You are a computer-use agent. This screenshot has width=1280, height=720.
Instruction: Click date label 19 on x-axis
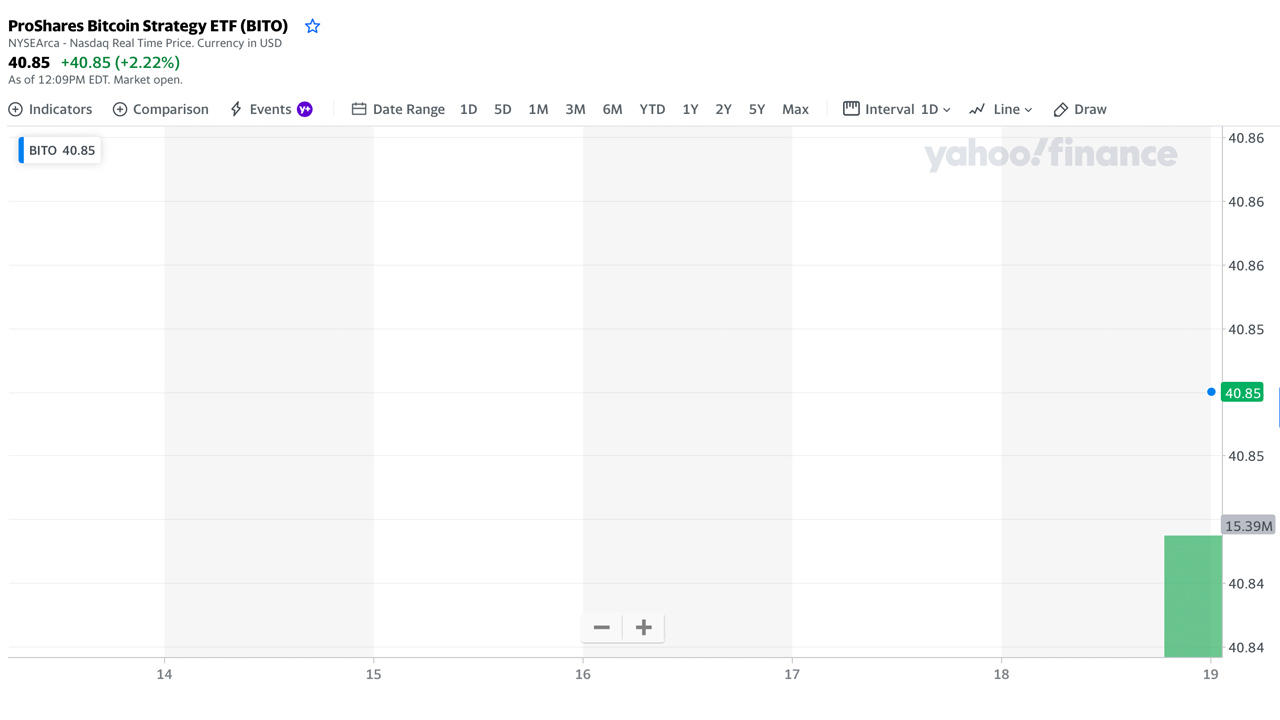coord(1211,674)
